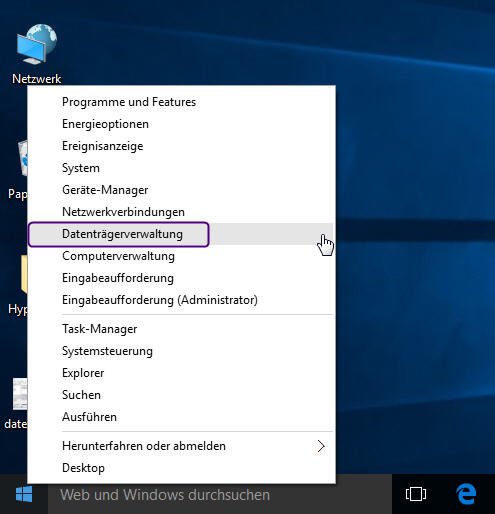Select Ausführen menu item
The height and width of the screenshot is (514, 495).
(x=181, y=417)
